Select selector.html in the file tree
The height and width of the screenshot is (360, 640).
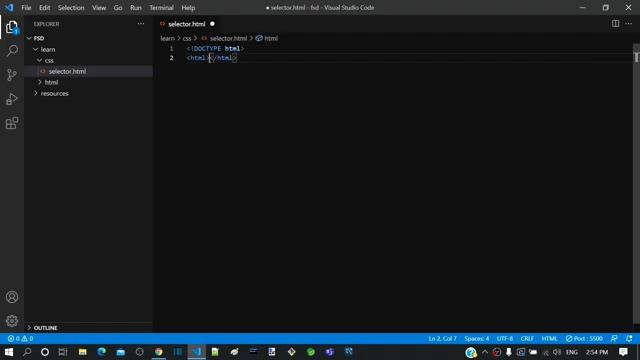click(89, 71)
